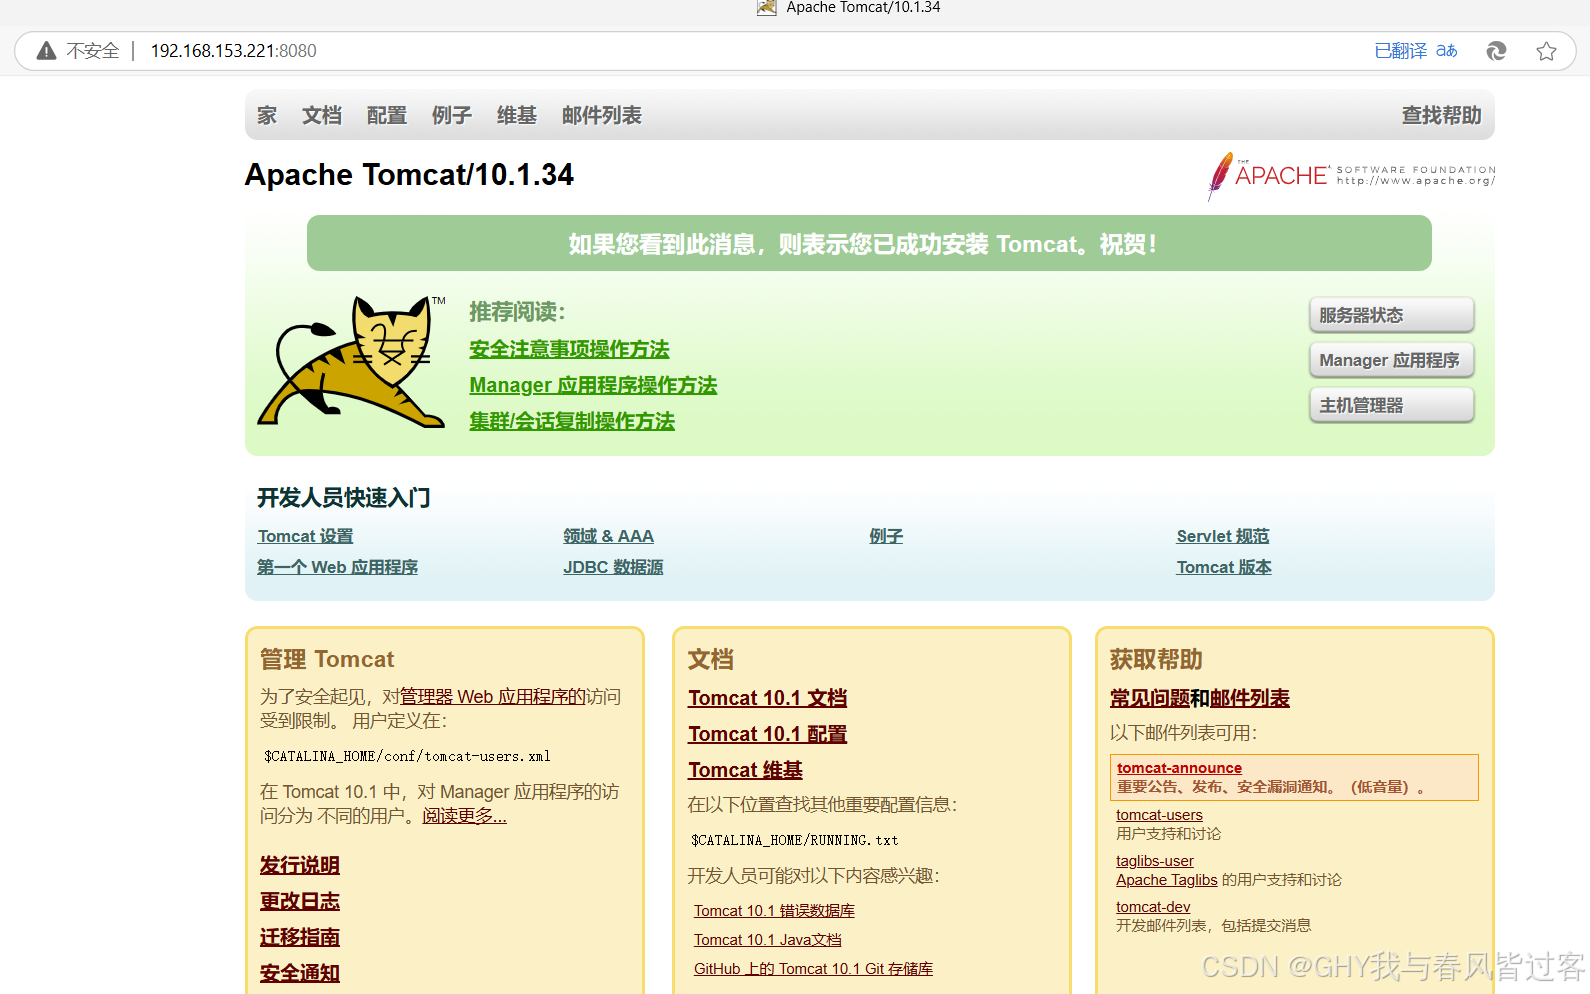The image size is (1590, 994).
Task: Click the $CATALINA_HOME/RUNNING.txt path text
Action: (x=795, y=840)
